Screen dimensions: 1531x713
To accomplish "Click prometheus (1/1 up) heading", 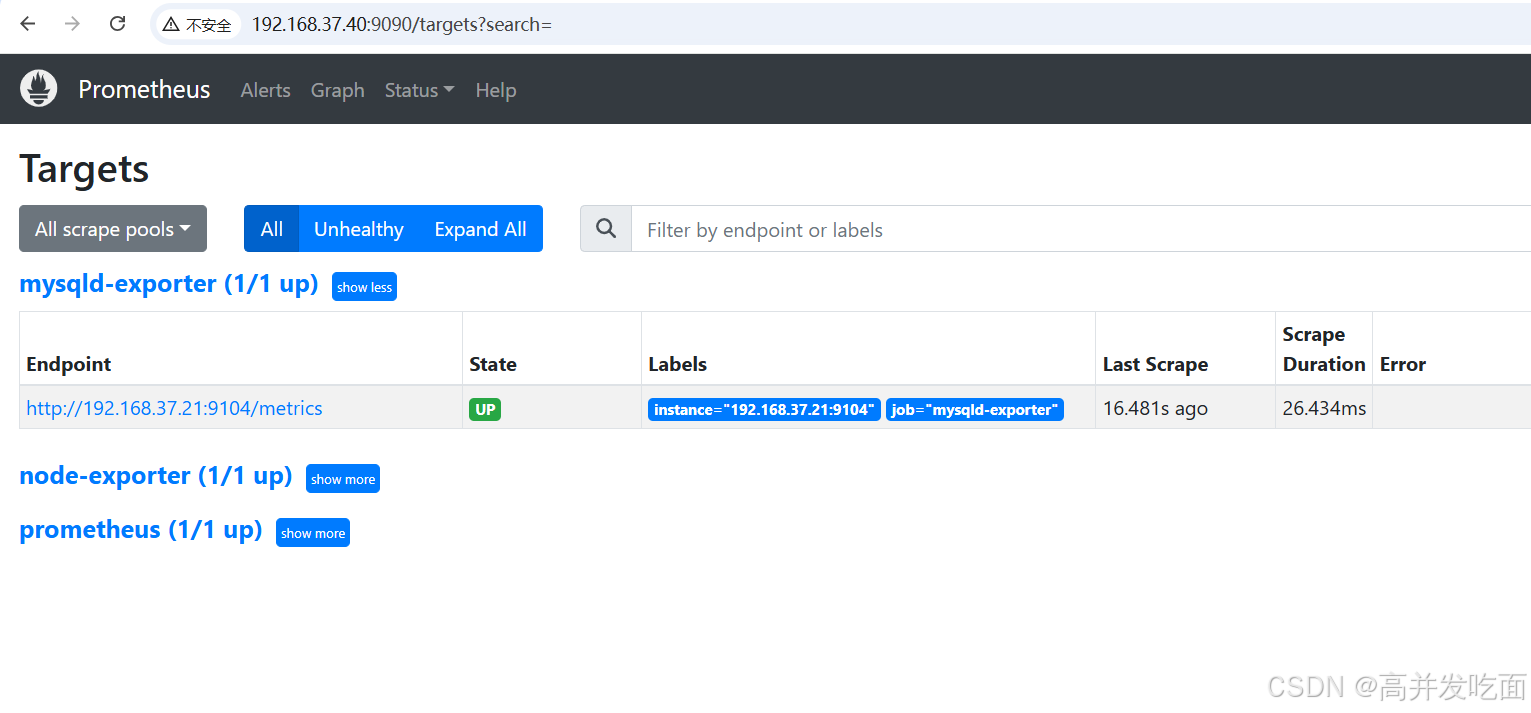I will [141, 530].
